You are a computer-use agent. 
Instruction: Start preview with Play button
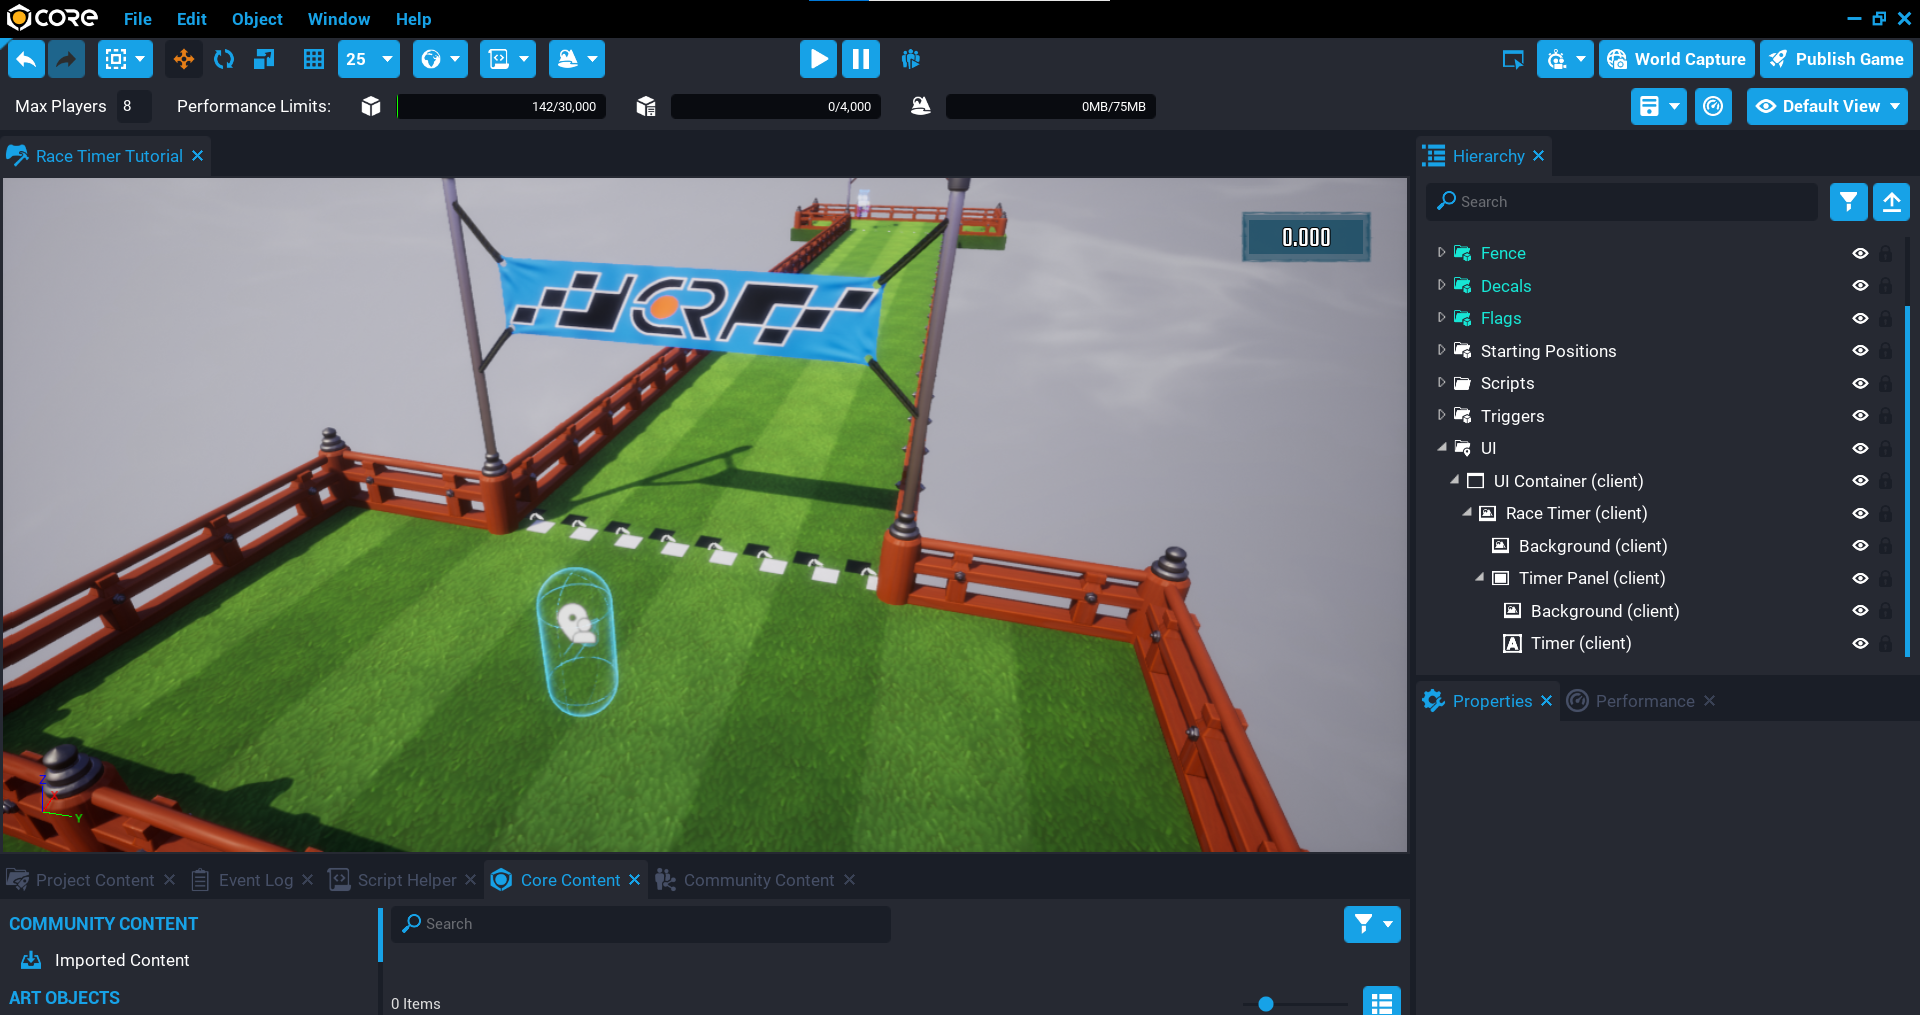(x=818, y=59)
